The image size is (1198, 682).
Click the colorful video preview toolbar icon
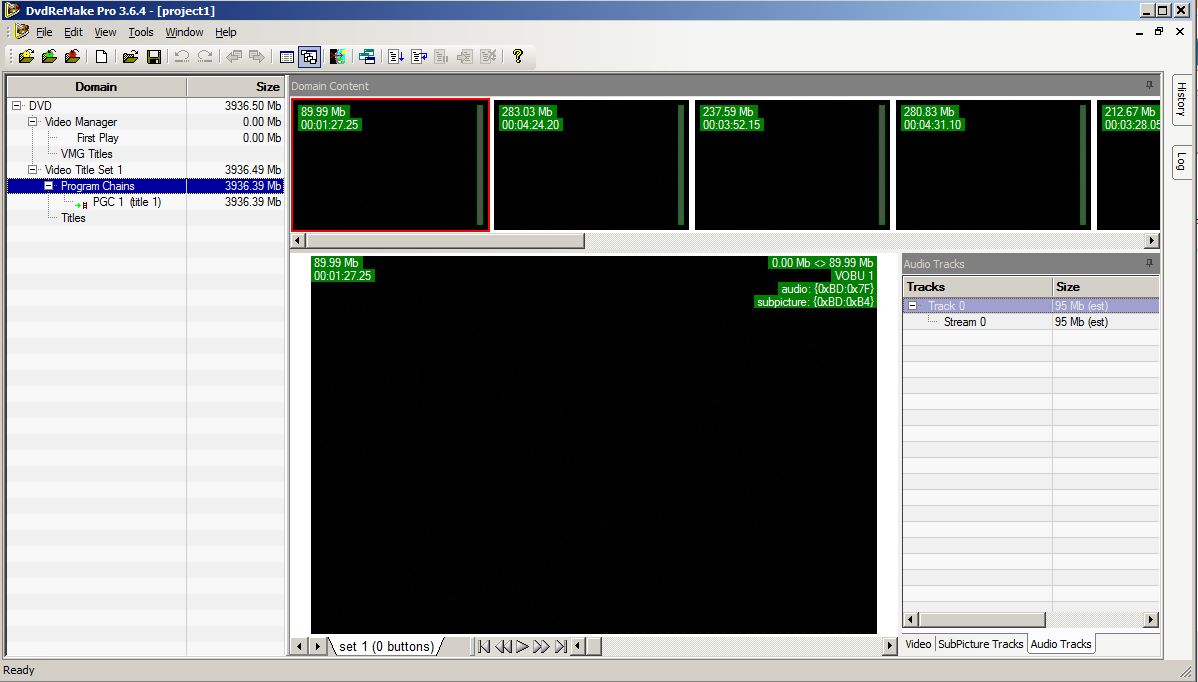click(338, 57)
